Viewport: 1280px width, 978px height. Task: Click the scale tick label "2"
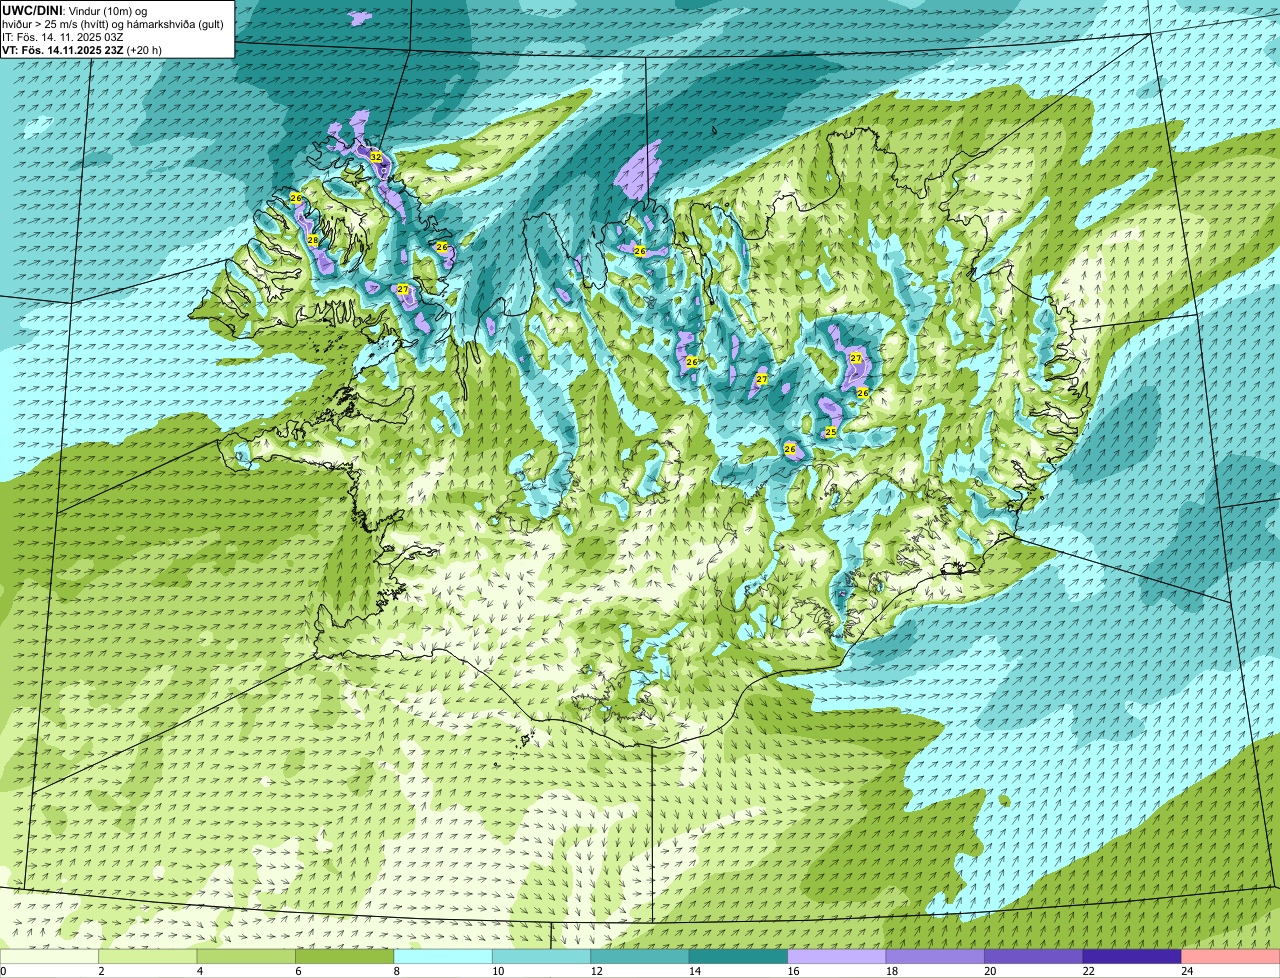click(101, 970)
